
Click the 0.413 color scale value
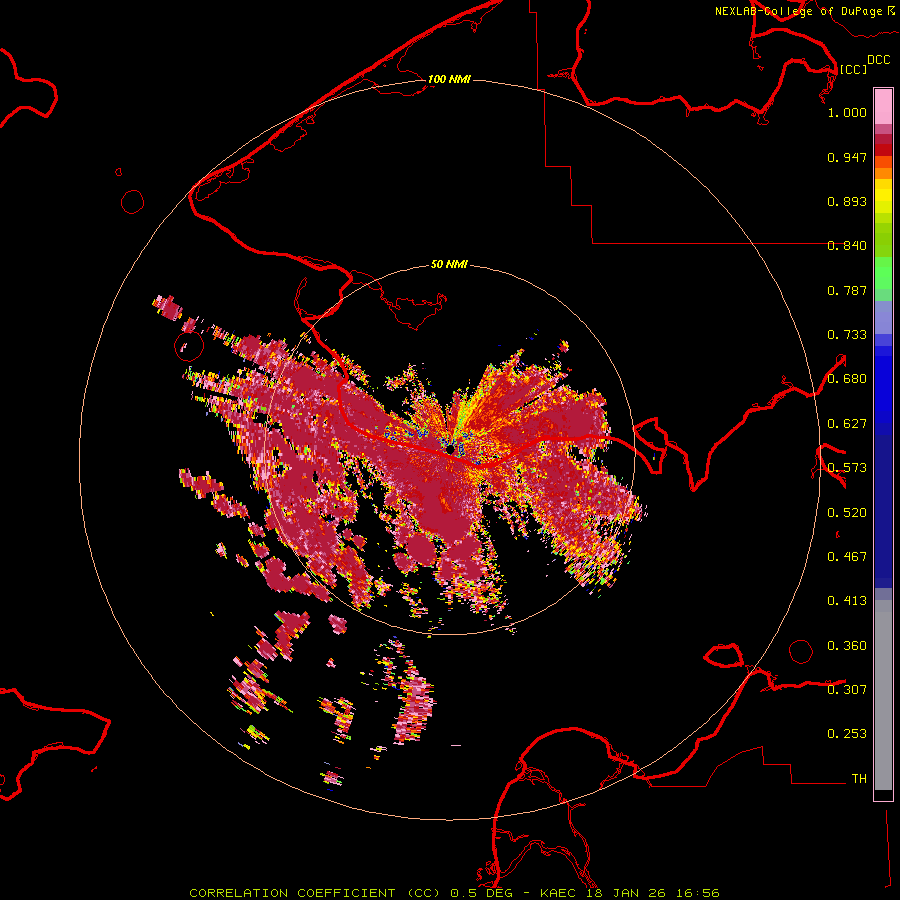pos(847,601)
